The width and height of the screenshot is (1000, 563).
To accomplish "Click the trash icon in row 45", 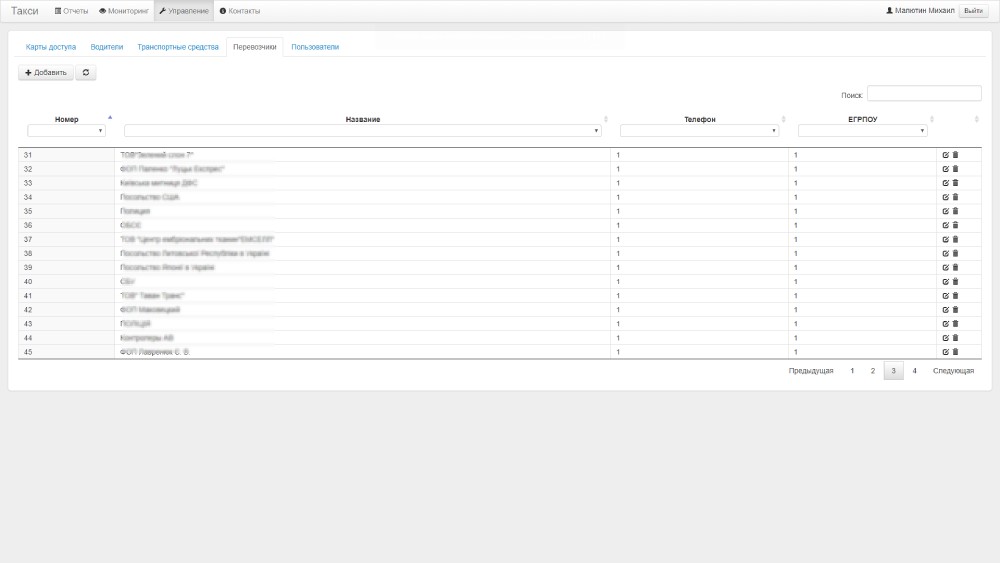I will (x=955, y=352).
